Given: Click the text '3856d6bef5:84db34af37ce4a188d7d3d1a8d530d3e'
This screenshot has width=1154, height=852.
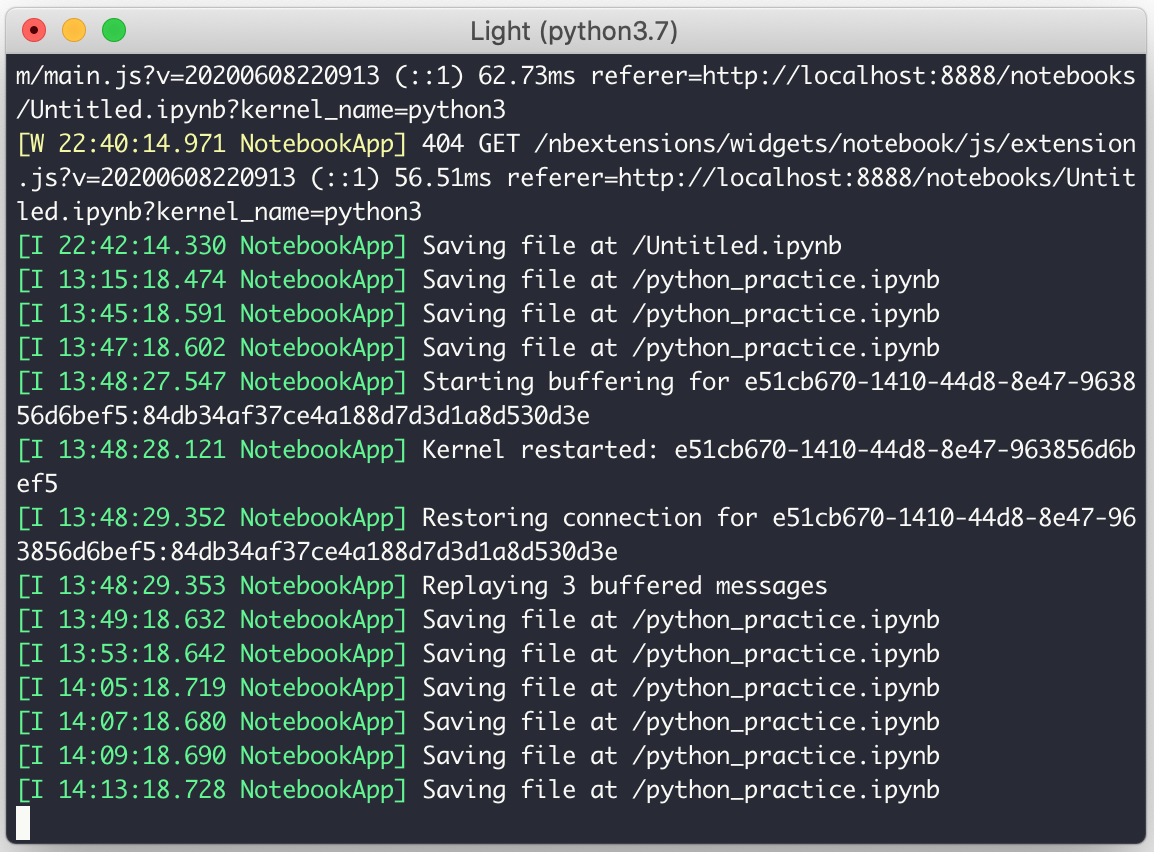Looking at the screenshot, I should [x=317, y=552].
